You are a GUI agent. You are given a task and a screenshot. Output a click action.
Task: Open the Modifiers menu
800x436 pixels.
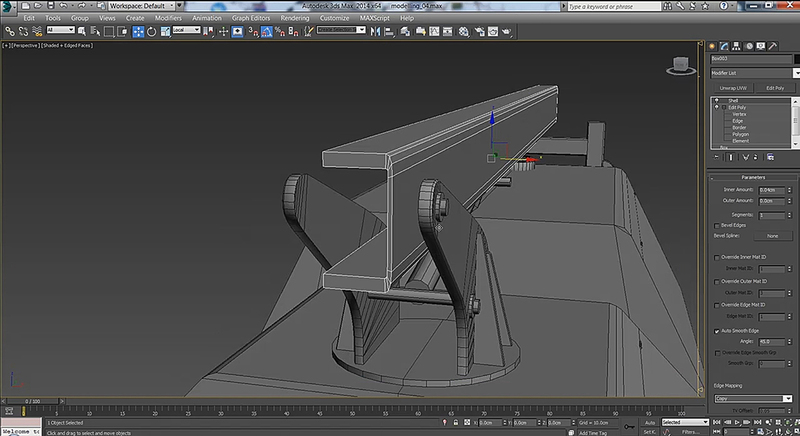pyautogui.click(x=168, y=17)
